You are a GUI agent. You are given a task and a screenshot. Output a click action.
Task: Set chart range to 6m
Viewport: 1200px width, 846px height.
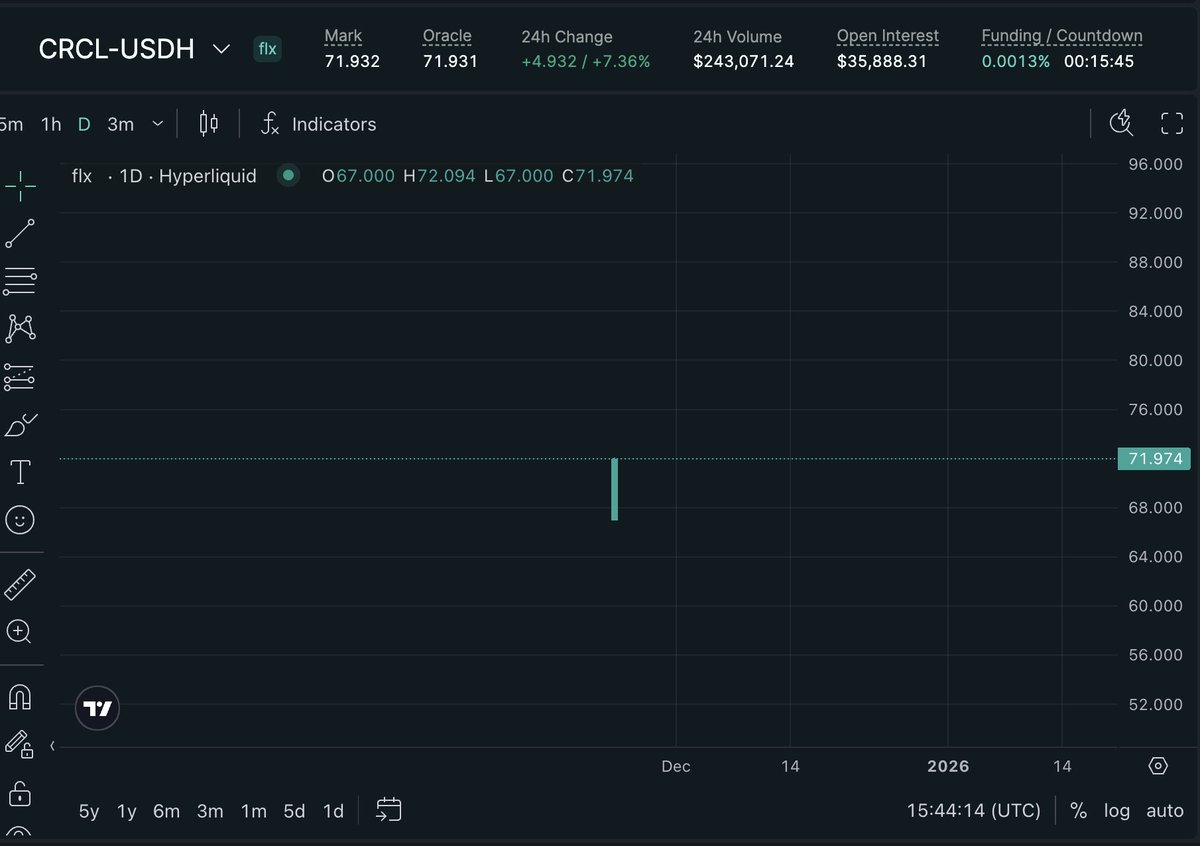pos(166,811)
